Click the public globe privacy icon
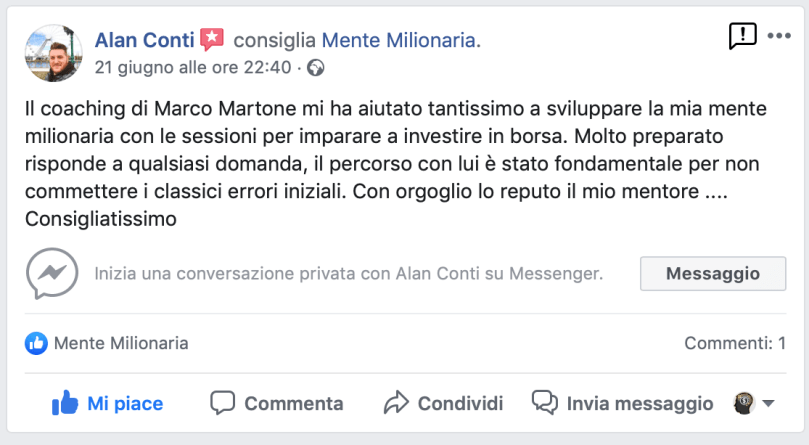 [x=316, y=68]
